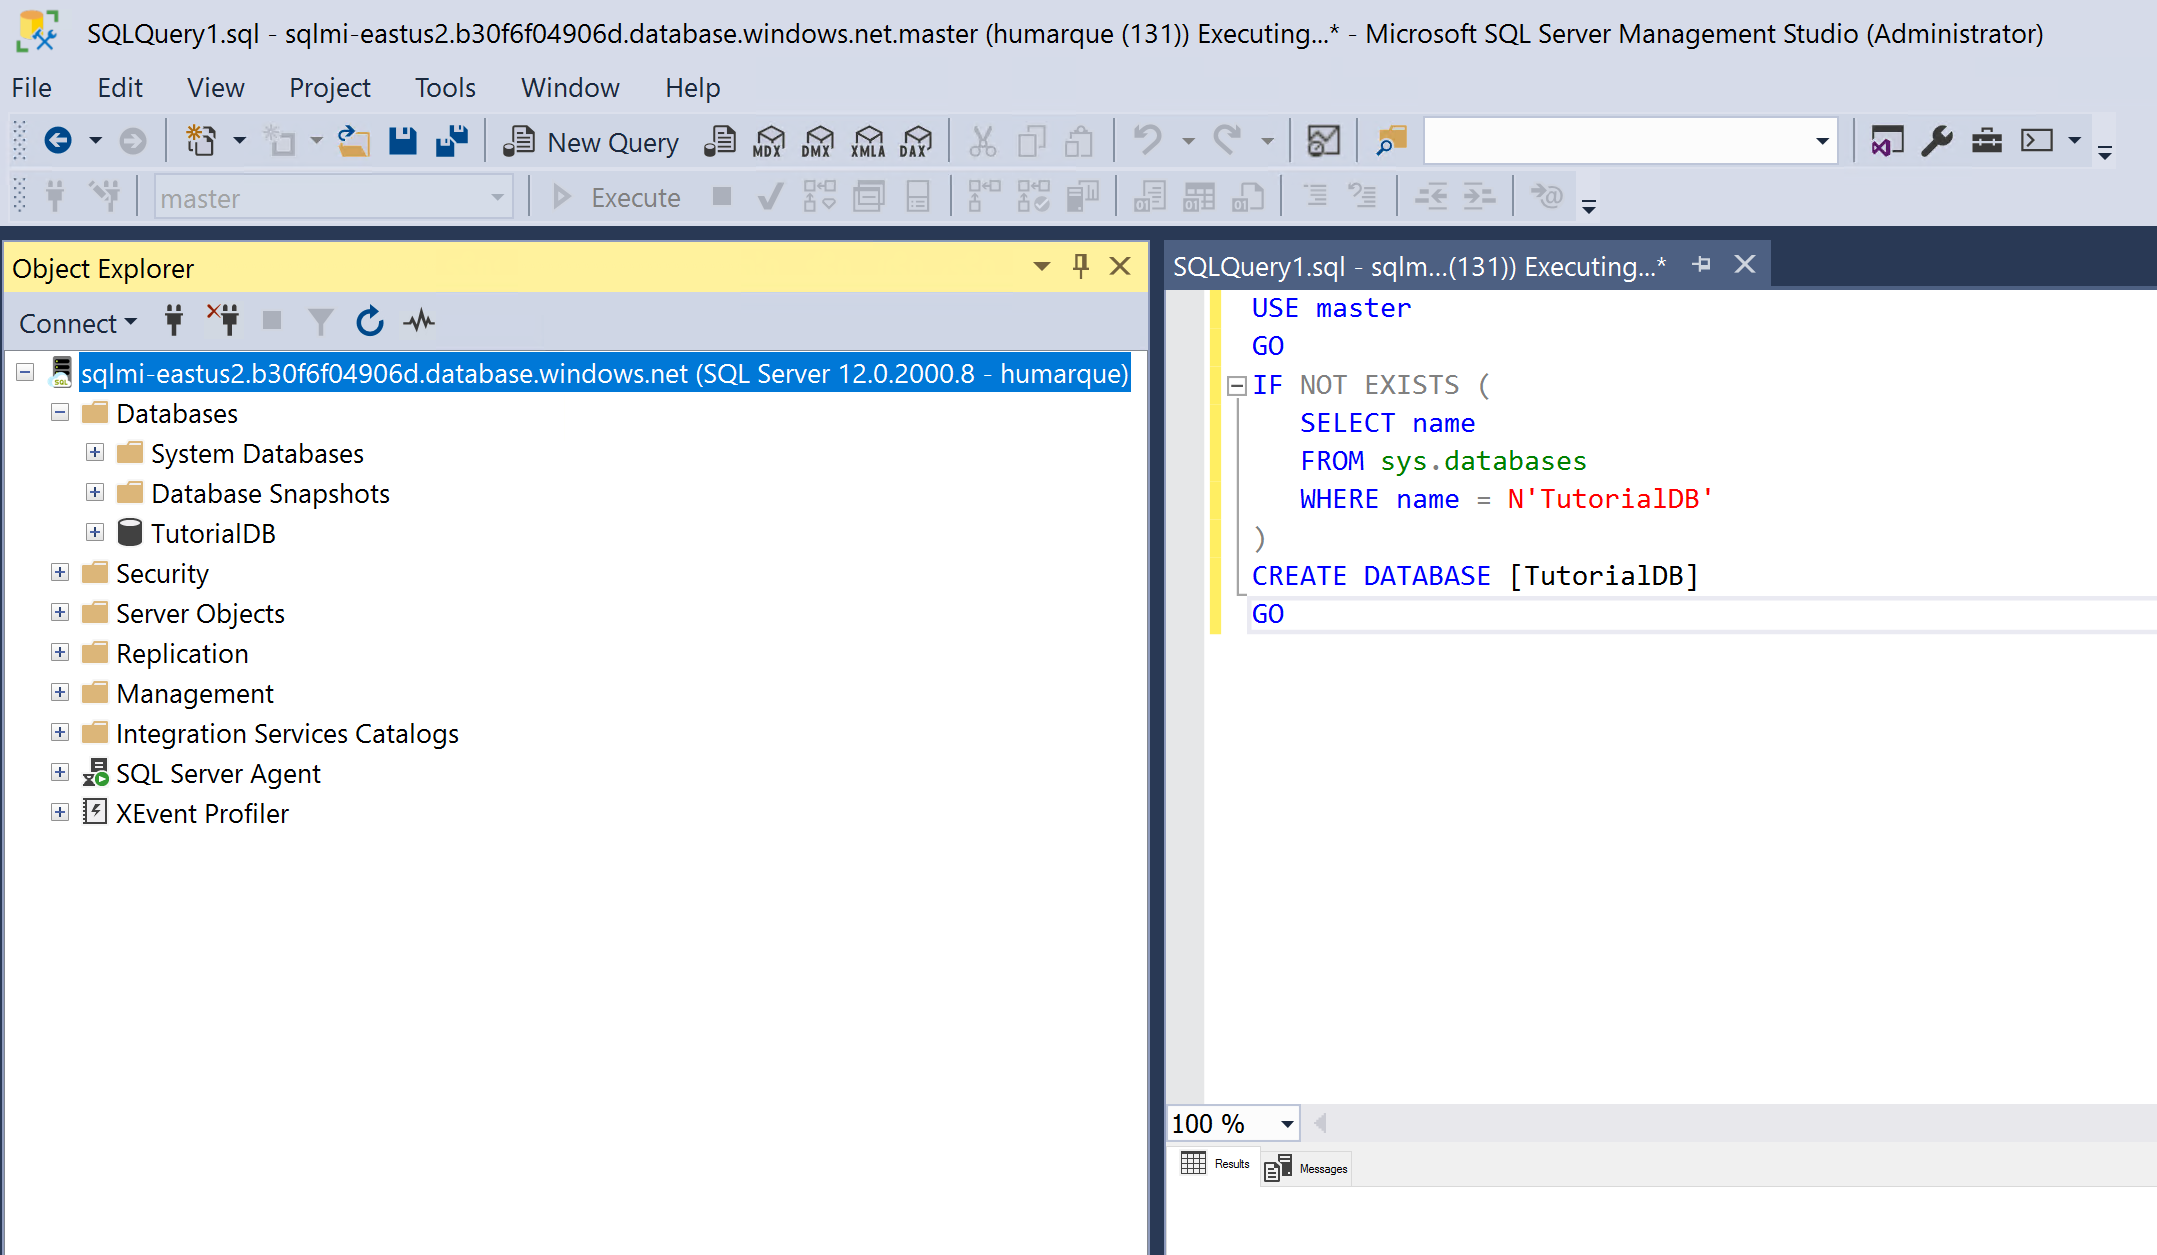The width and height of the screenshot is (2157, 1255).
Task: Click the CREATE DATABASE line in the editor
Action: point(1474,576)
